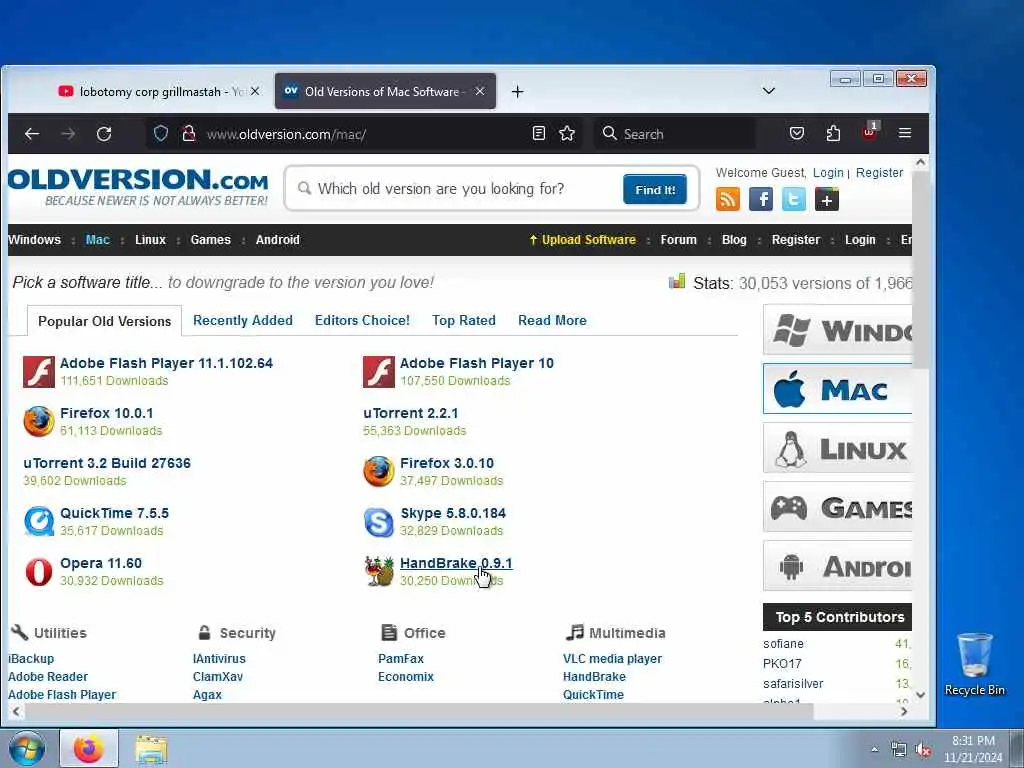Open the extensions puzzle icon

click(833, 134)
